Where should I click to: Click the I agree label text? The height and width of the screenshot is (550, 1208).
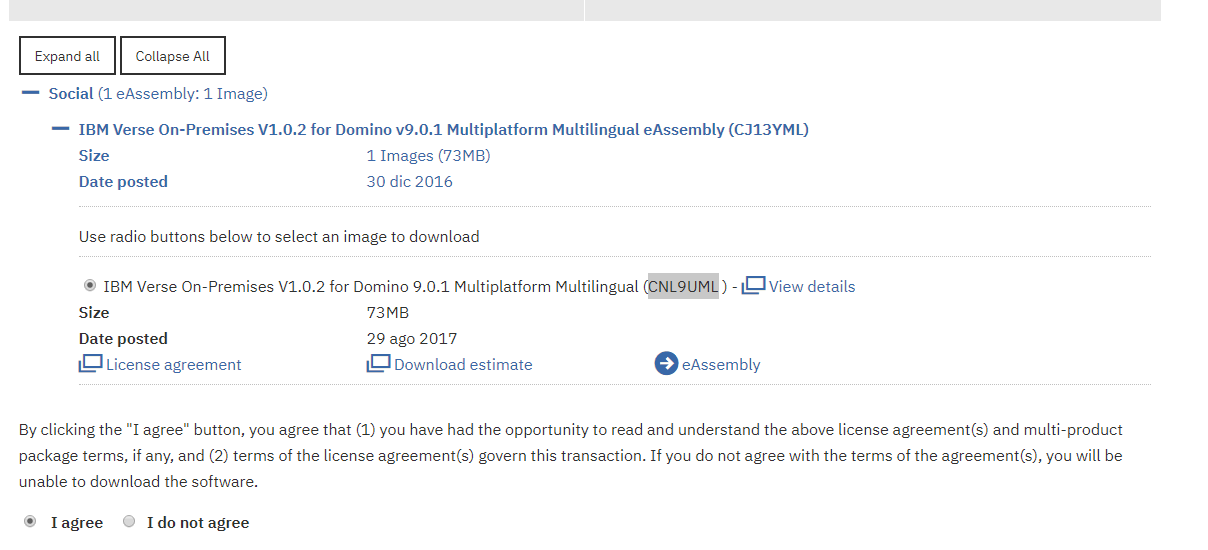tap(77, 522)
